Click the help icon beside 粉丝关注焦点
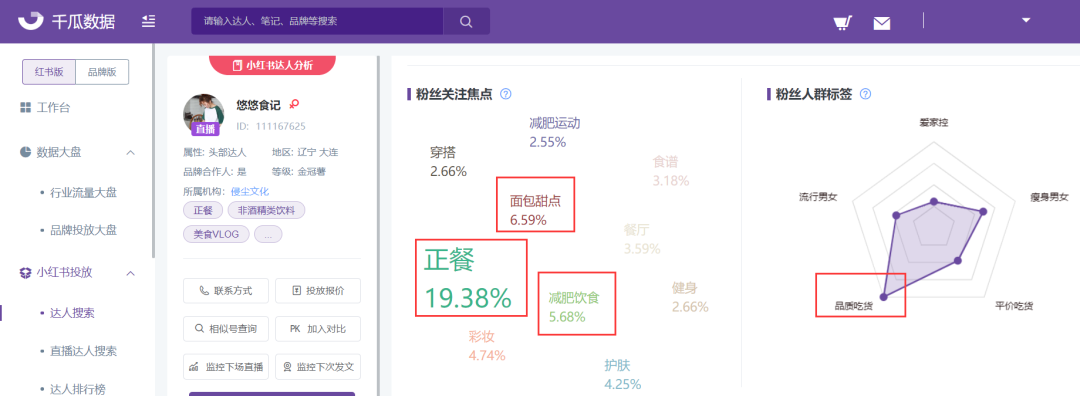 point(506,94)
